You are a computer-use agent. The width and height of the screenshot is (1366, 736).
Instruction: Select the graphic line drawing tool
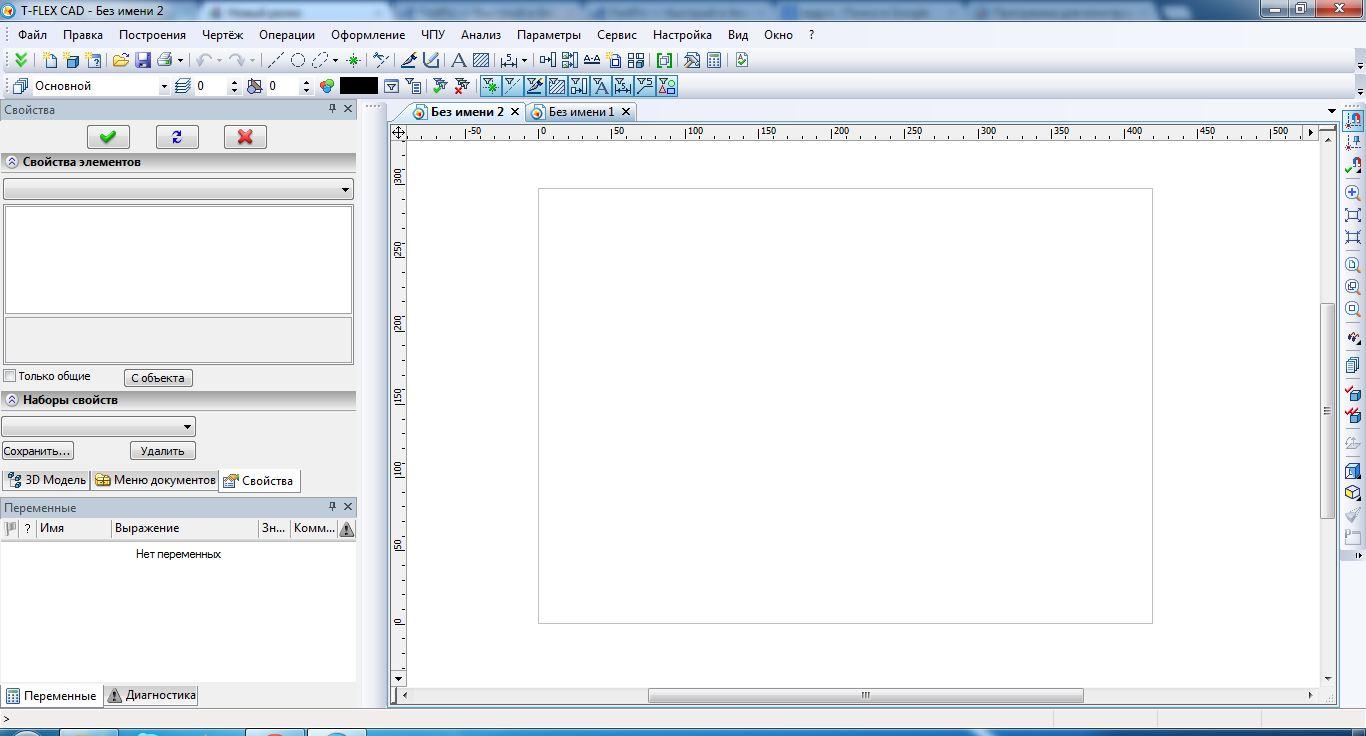pyautogui.click(x=409, y=60)
